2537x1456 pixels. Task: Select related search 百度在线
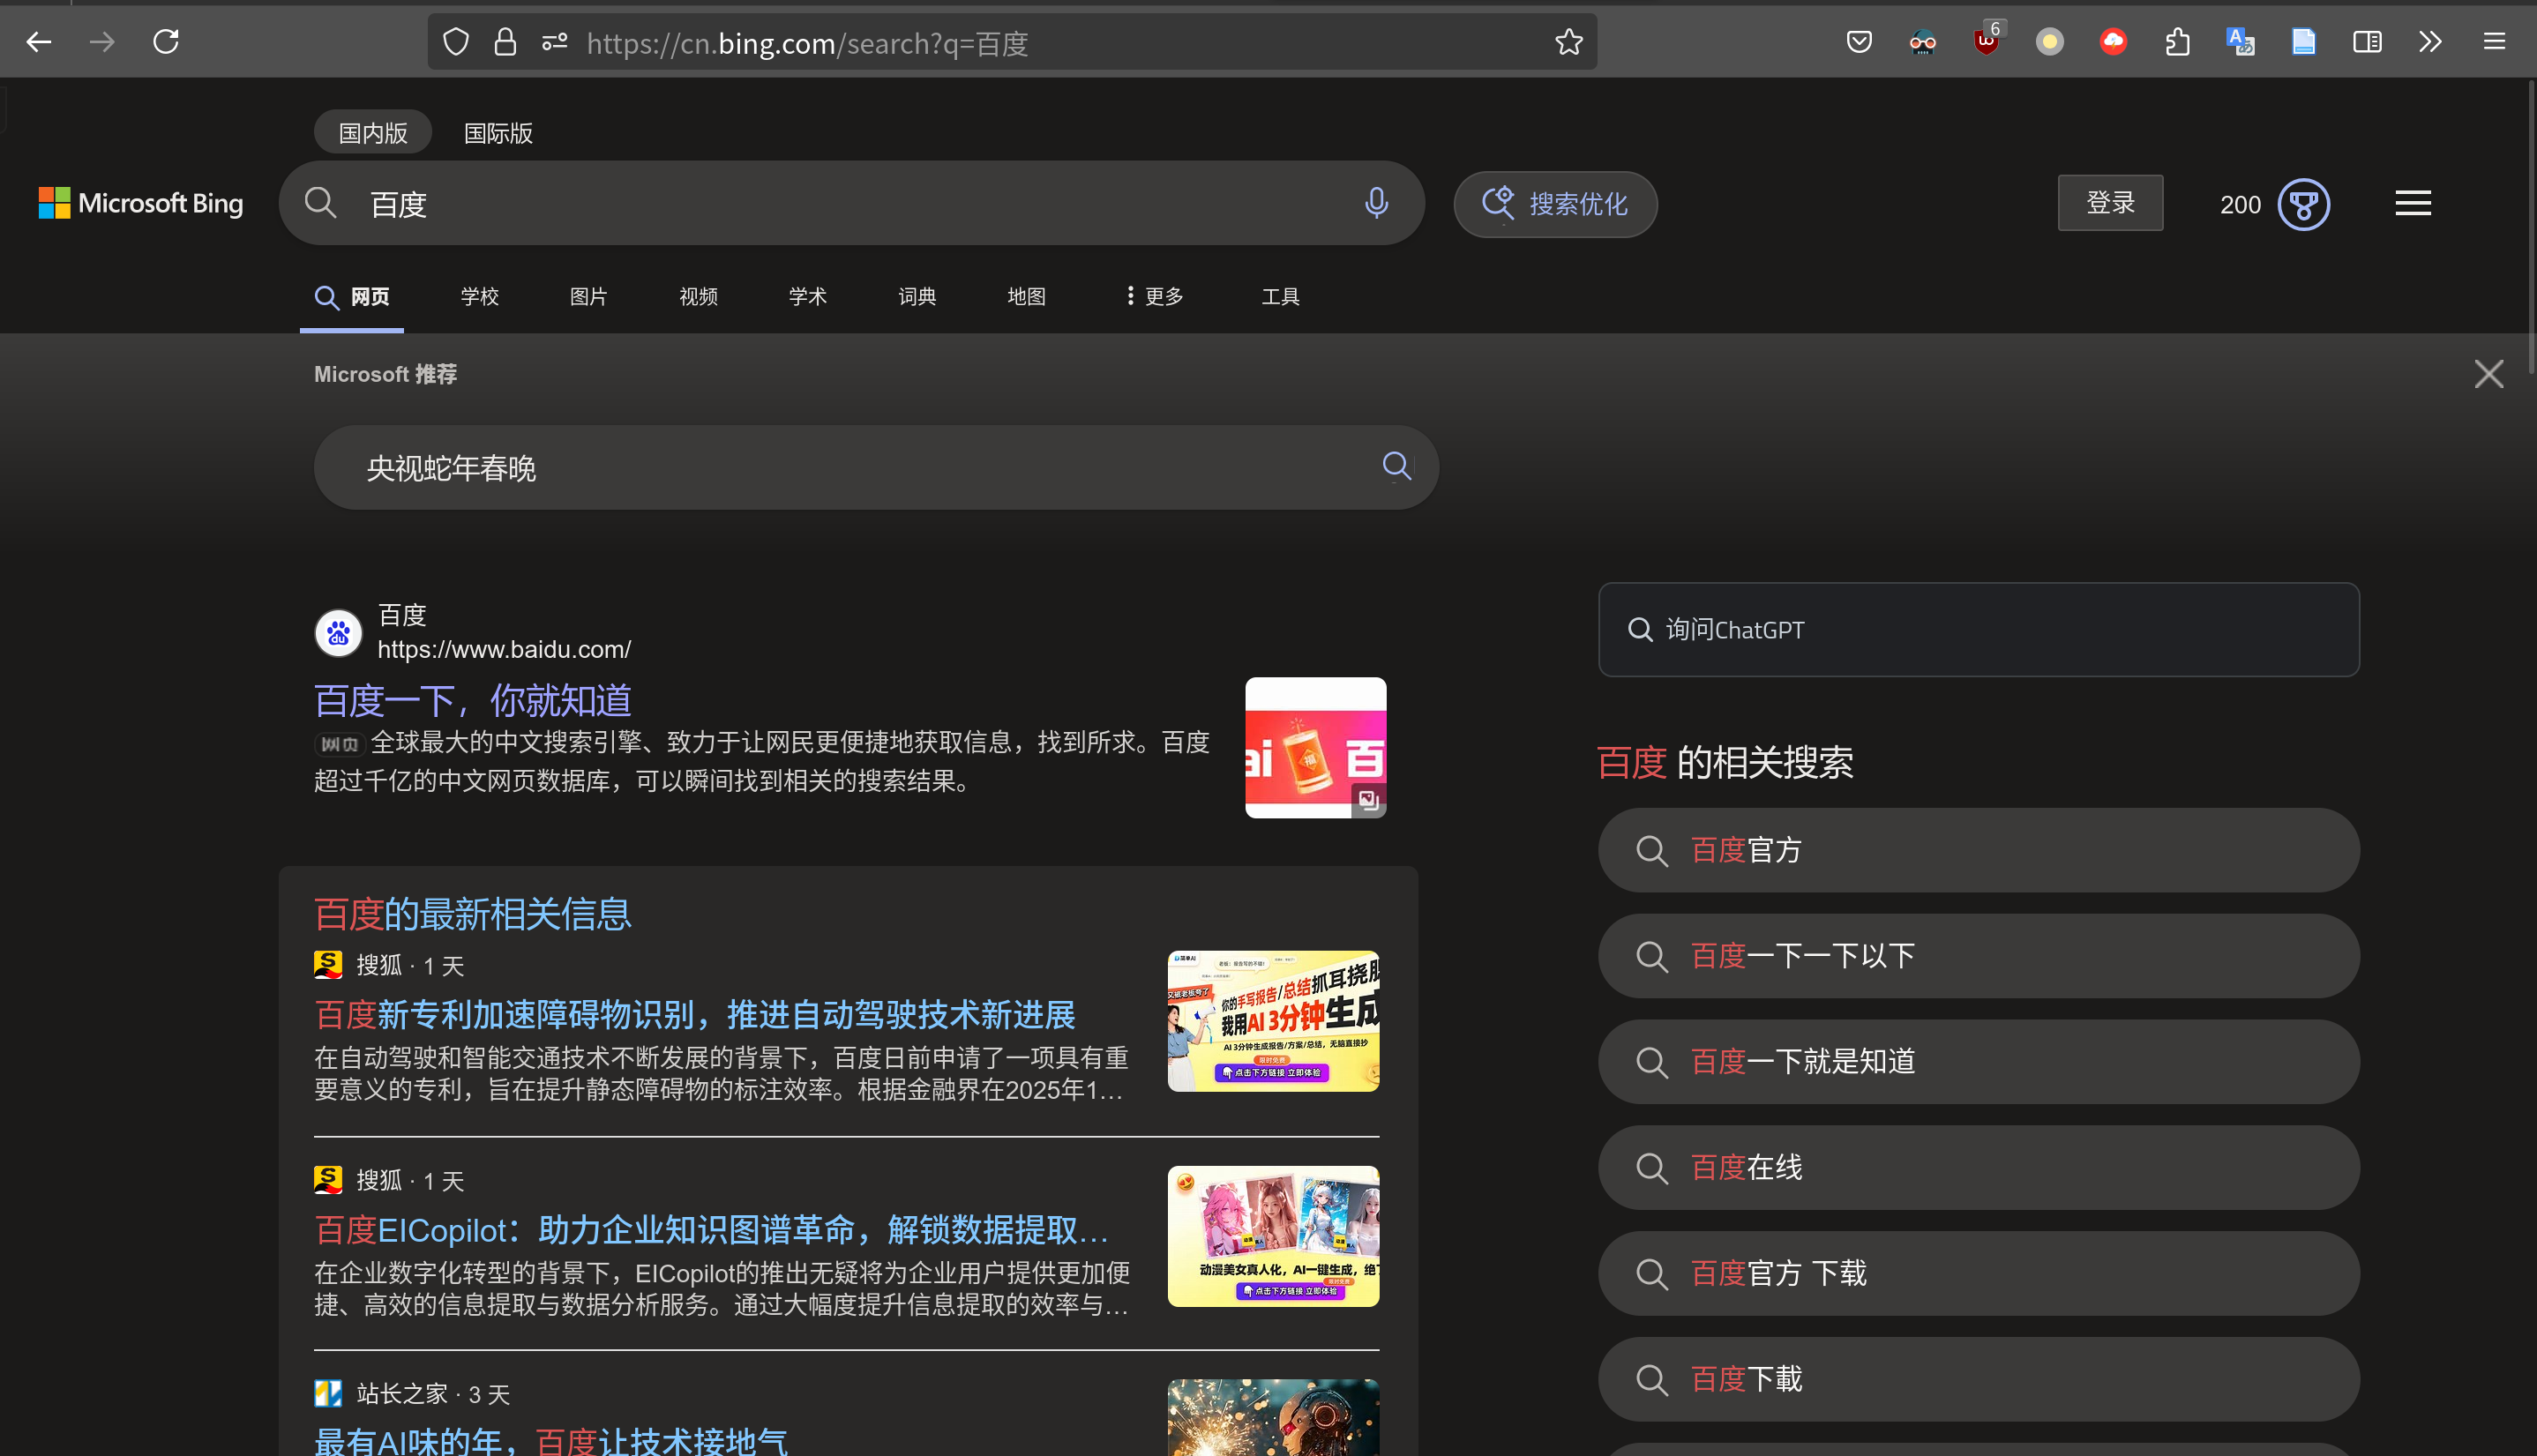[1978, 1167]
